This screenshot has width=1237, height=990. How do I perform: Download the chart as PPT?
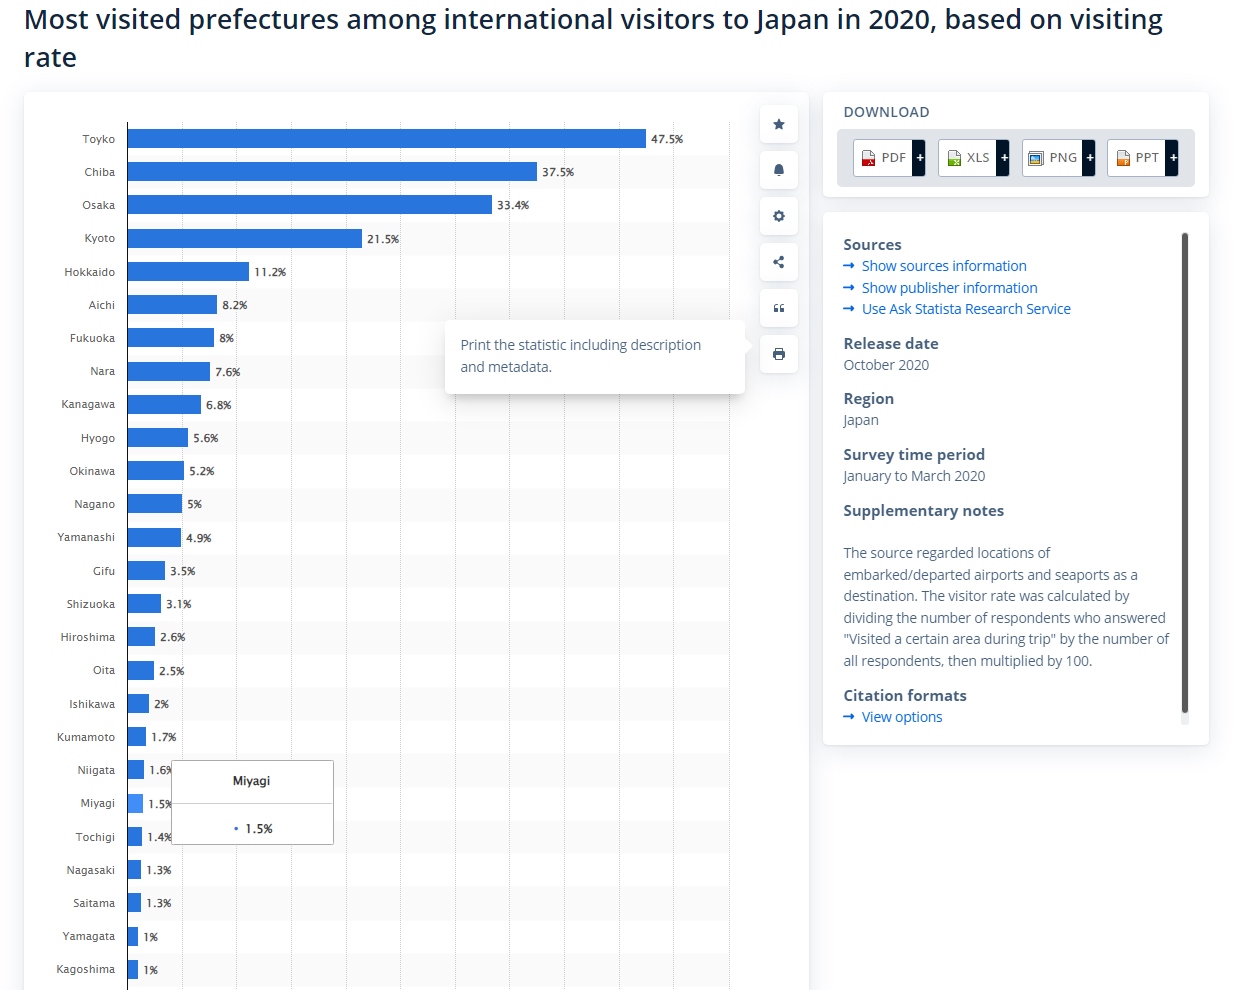click(1137, 158)
